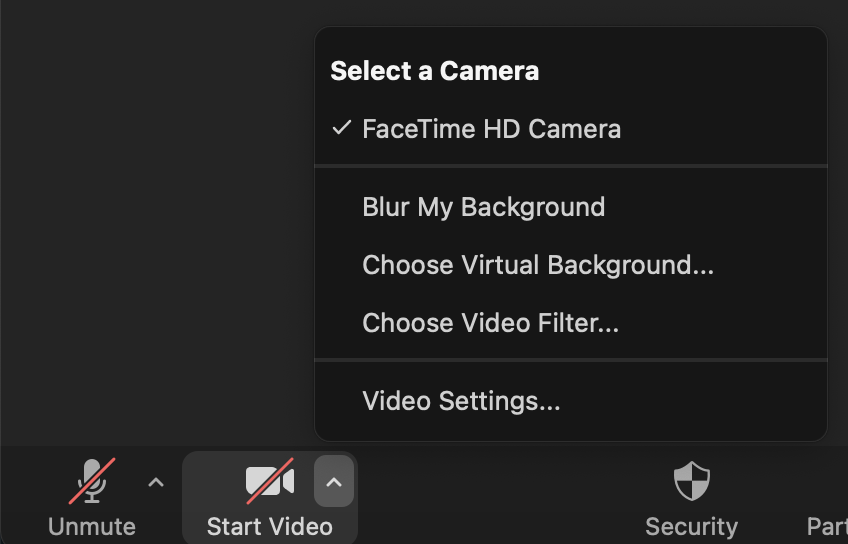
Task: Click the Select a Camera heading
Action: pos(434,71)
